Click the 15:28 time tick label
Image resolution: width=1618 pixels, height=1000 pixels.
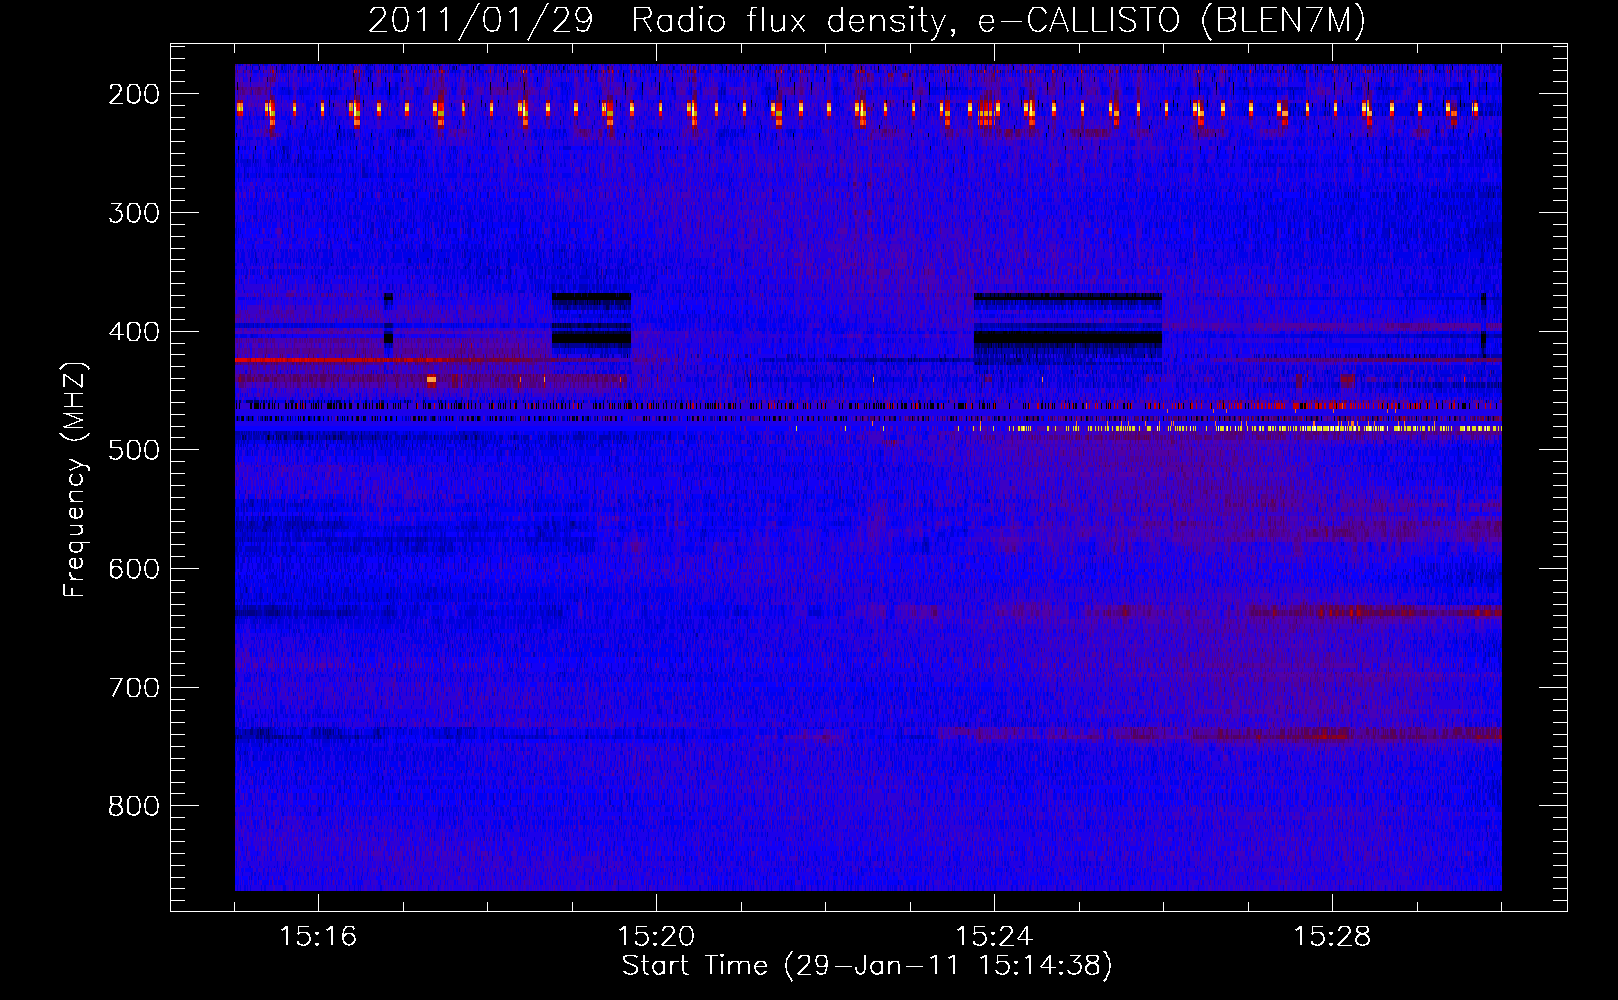(x=1332, y=936)
